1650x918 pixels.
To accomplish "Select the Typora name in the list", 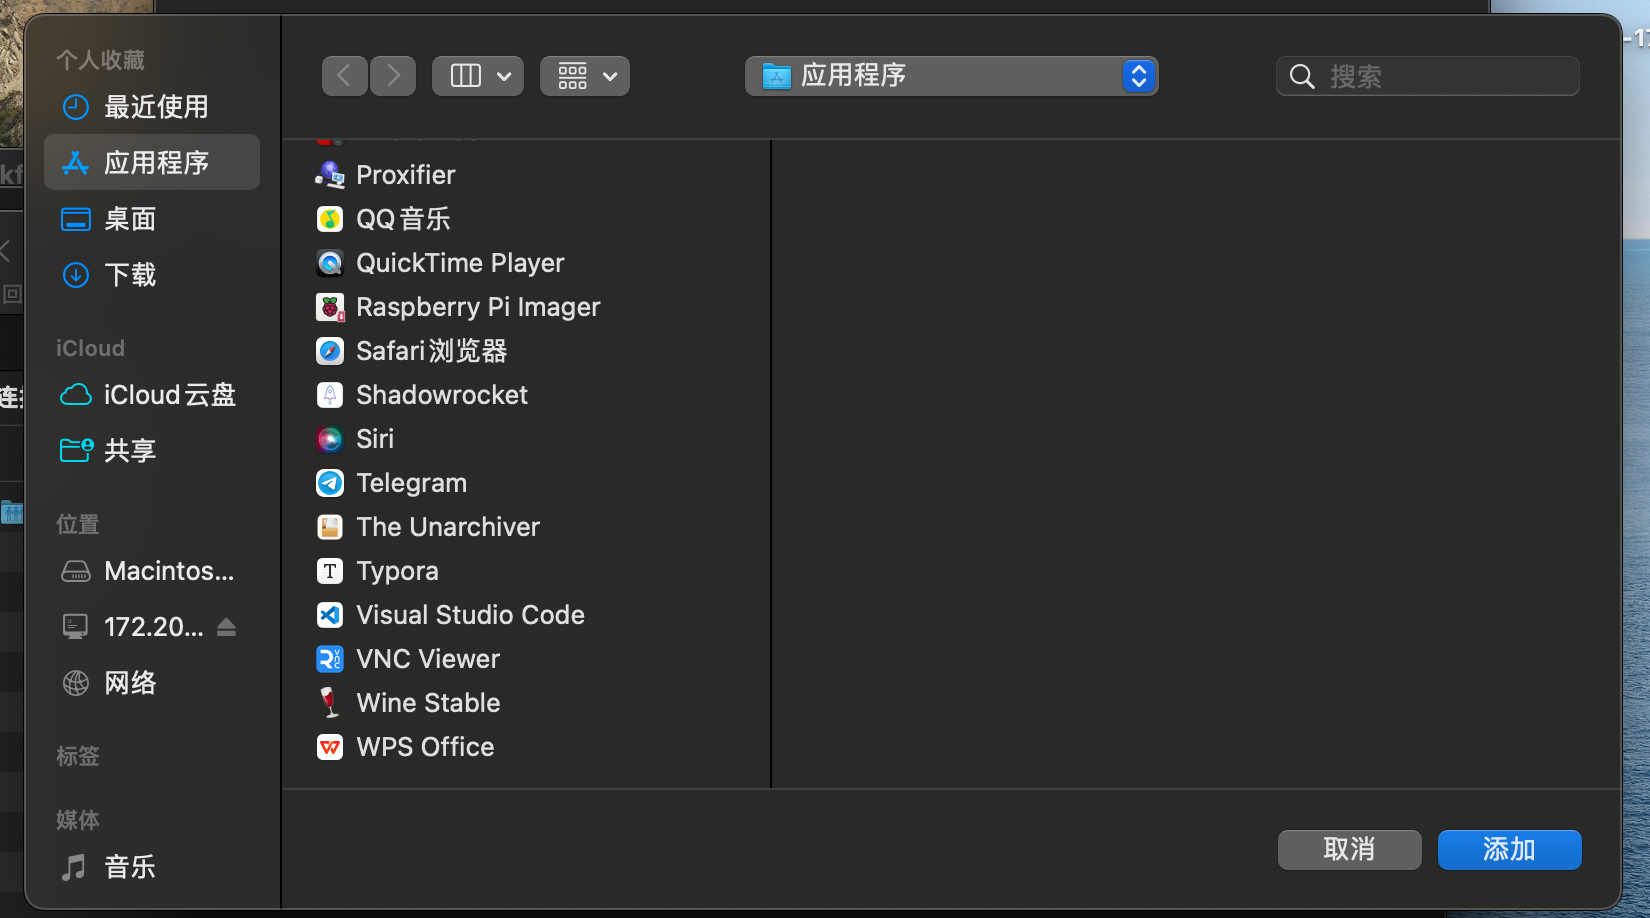I will pos(398,571).
